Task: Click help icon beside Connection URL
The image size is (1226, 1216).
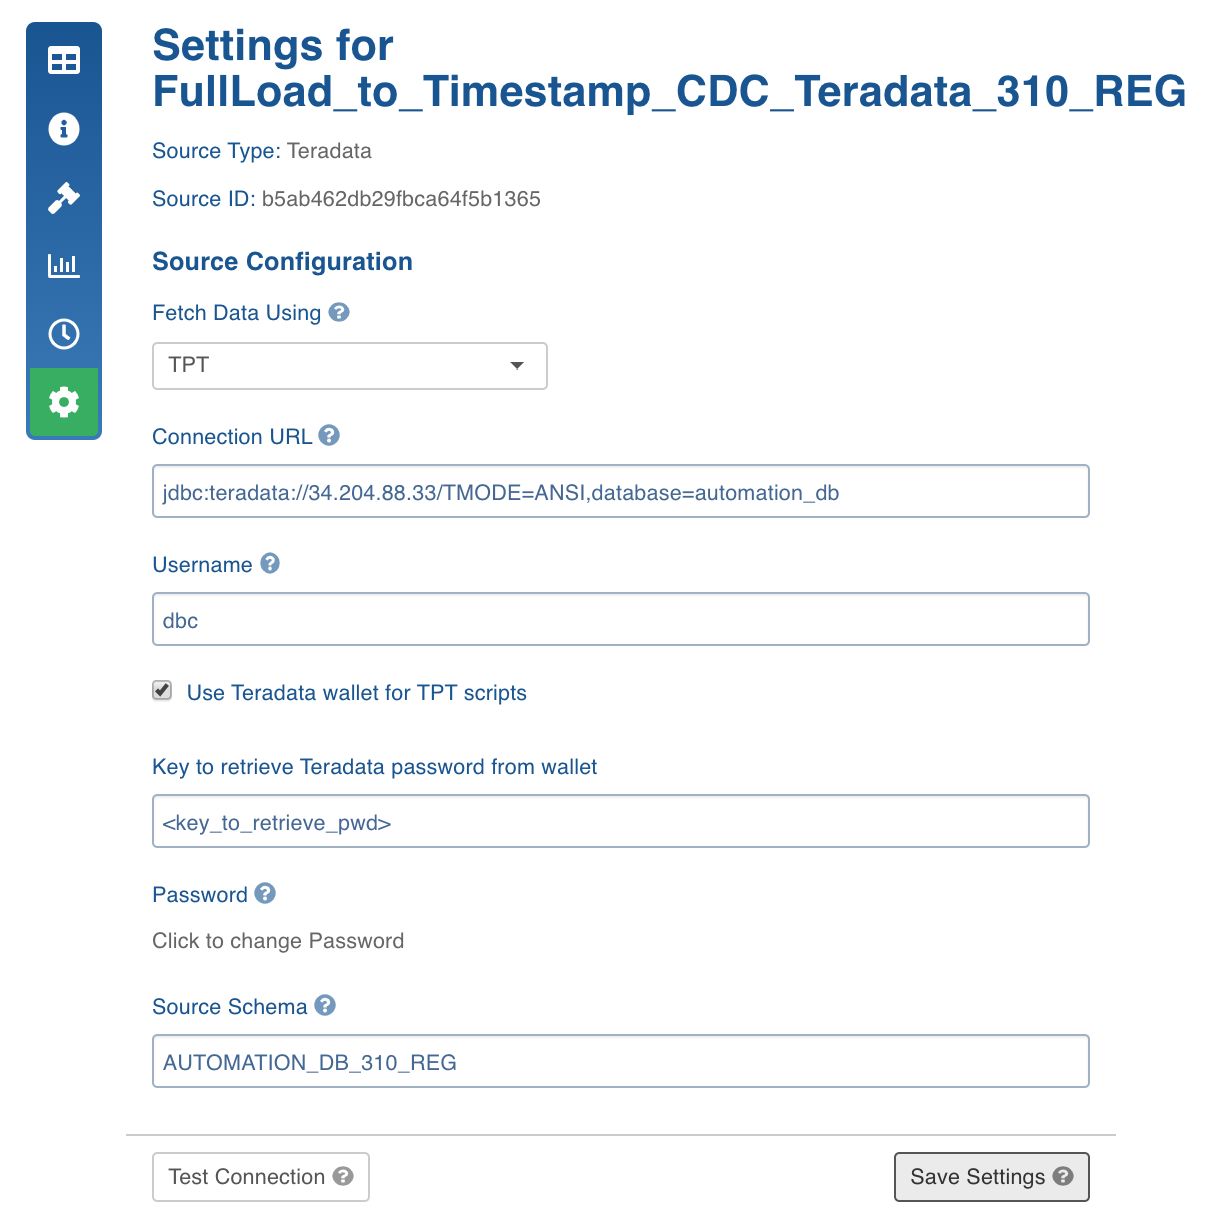Action: click(329, 435)
